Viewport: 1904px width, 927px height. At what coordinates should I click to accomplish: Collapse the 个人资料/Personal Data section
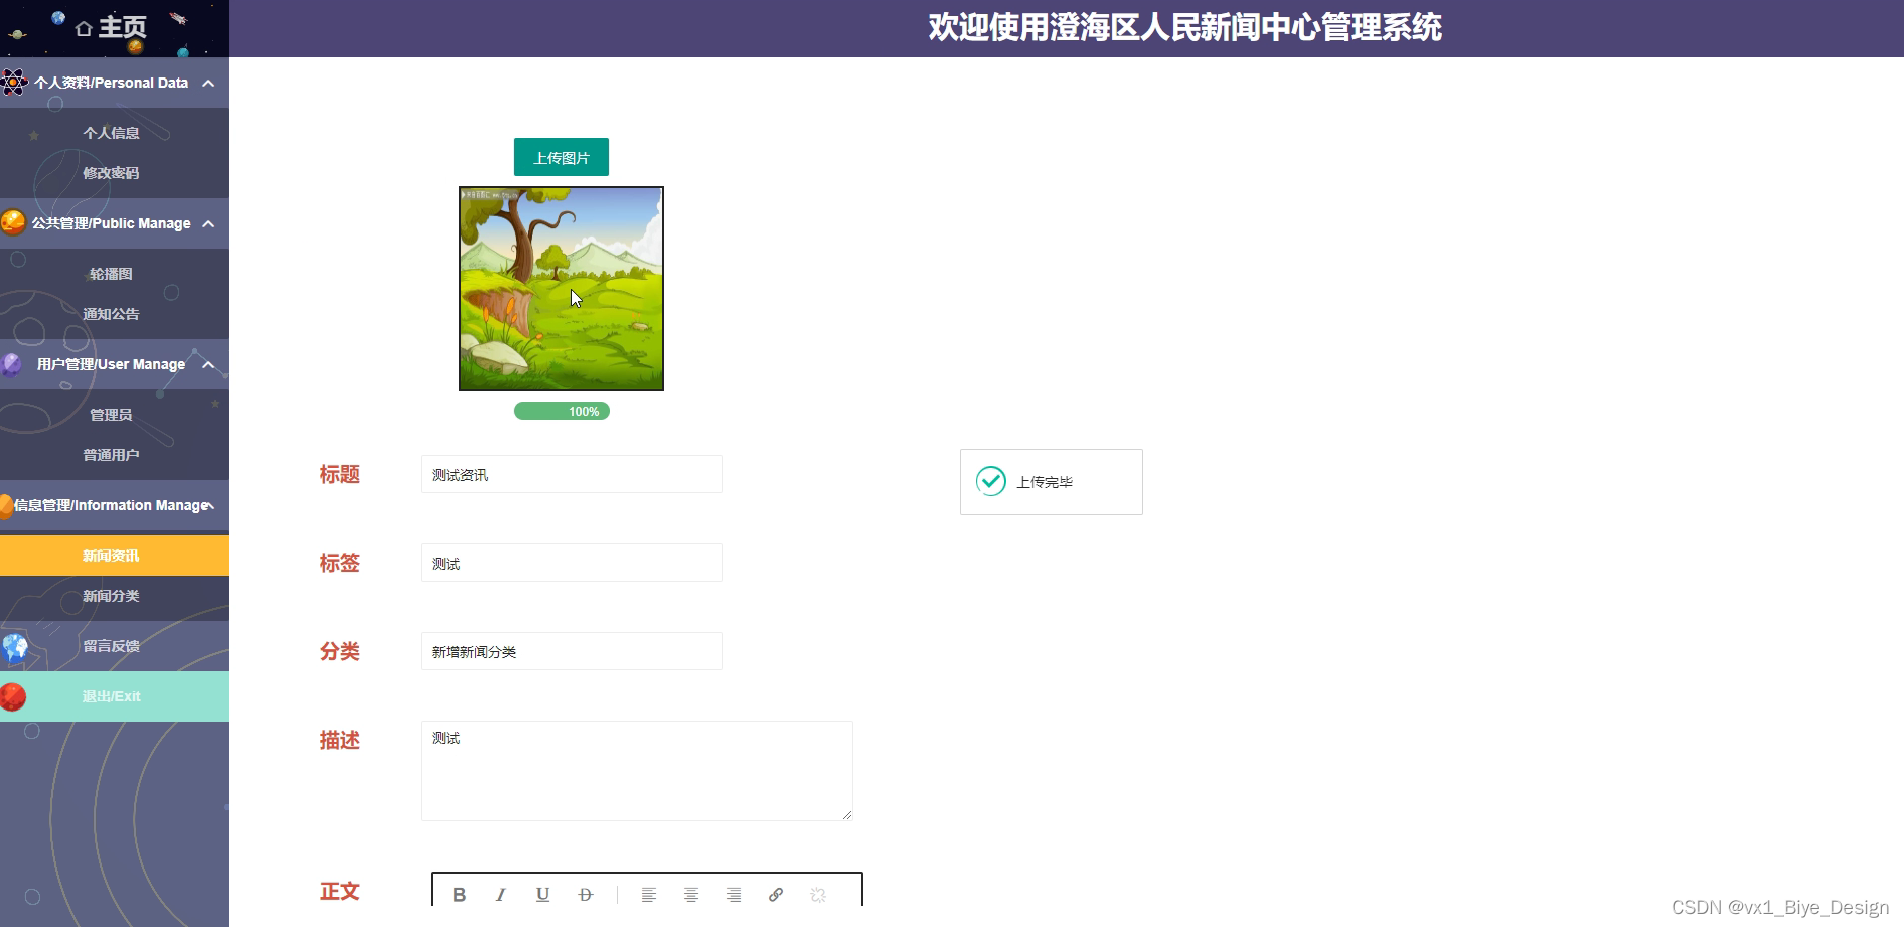(x=208, y=83)
